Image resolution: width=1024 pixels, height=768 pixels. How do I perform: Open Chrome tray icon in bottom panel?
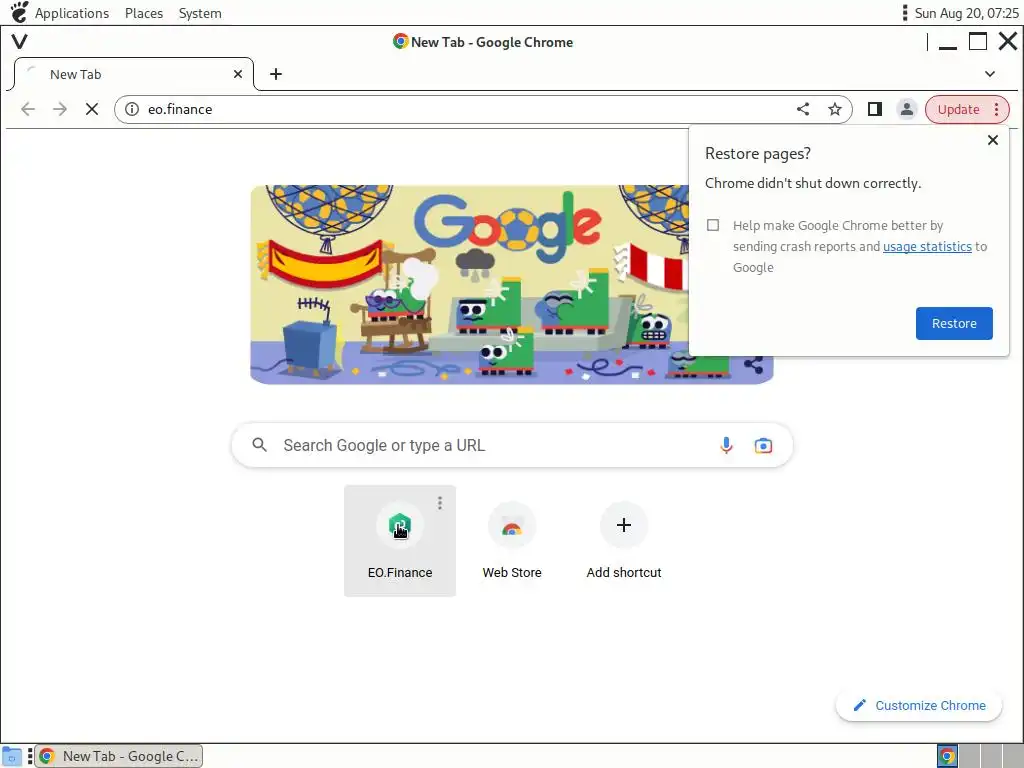947,756
